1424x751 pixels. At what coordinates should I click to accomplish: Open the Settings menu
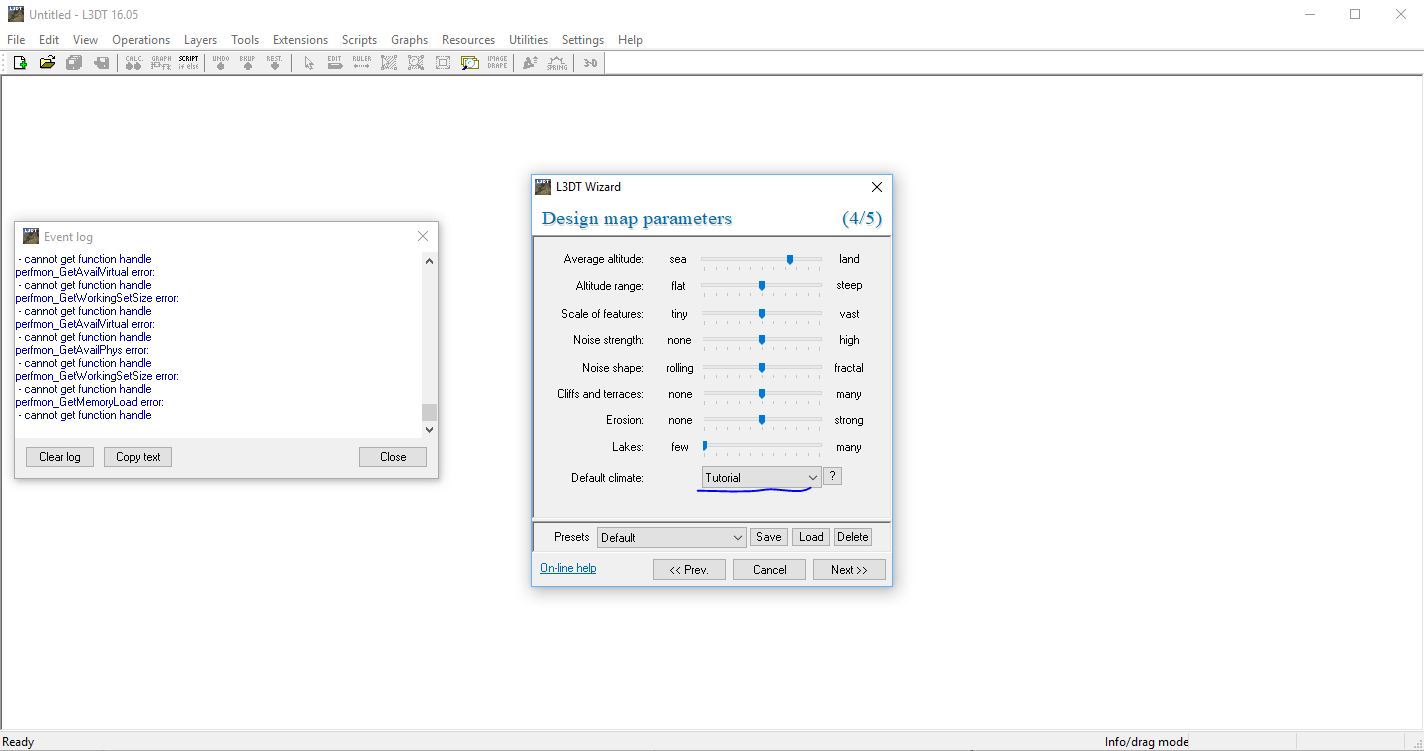click(582, 40)
